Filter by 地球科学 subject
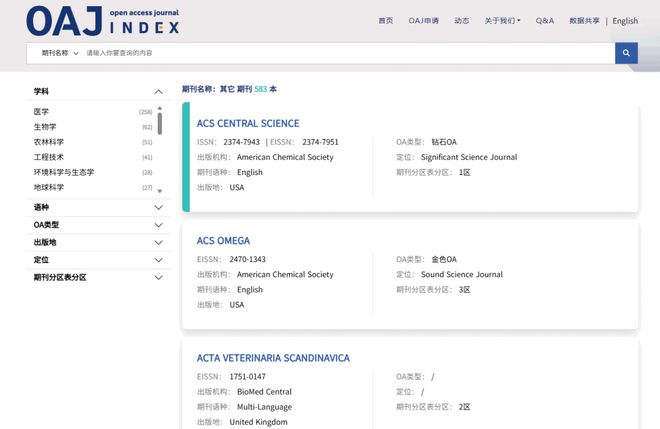Screen dimensions: 660x429 (49, 187)
